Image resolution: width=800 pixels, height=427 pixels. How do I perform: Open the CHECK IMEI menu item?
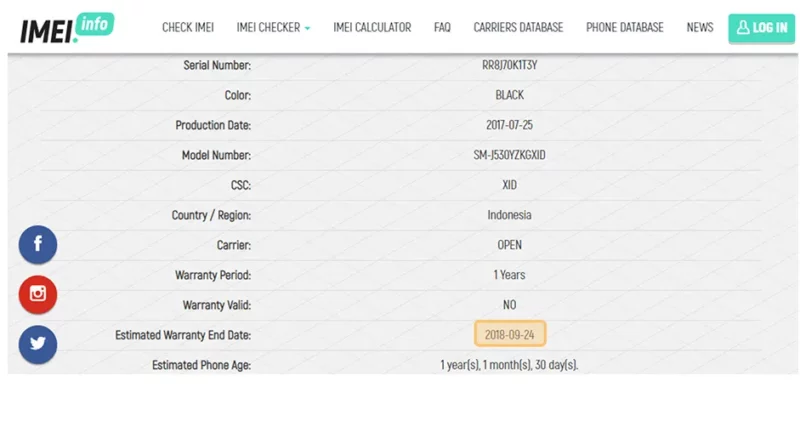click(x=188, y=28)
